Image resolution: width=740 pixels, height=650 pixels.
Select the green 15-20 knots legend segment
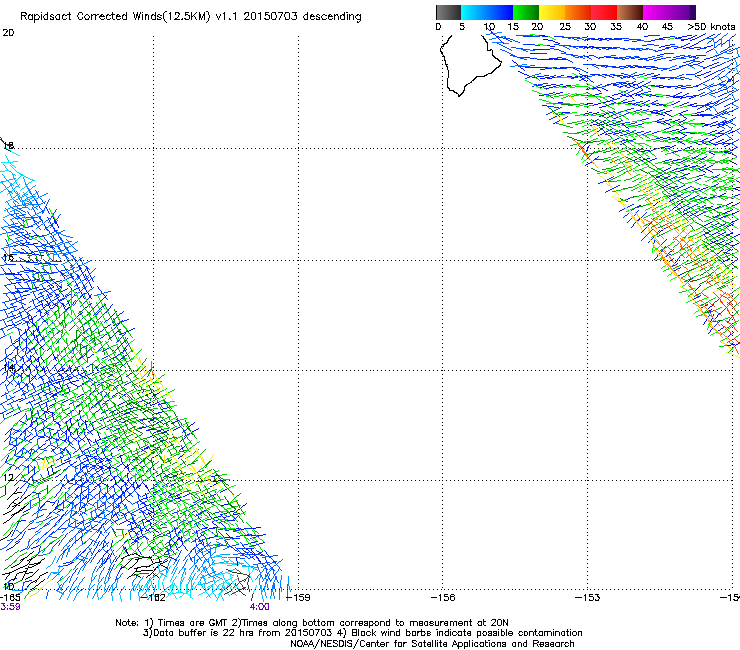pos(526,12)
